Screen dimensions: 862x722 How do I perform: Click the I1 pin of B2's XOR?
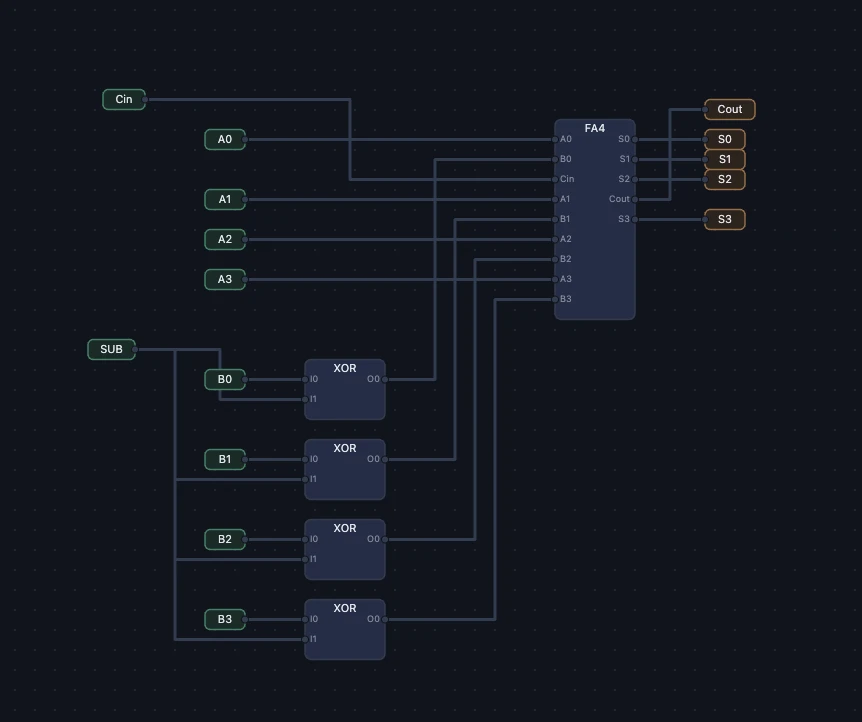(x=305, y=559)
